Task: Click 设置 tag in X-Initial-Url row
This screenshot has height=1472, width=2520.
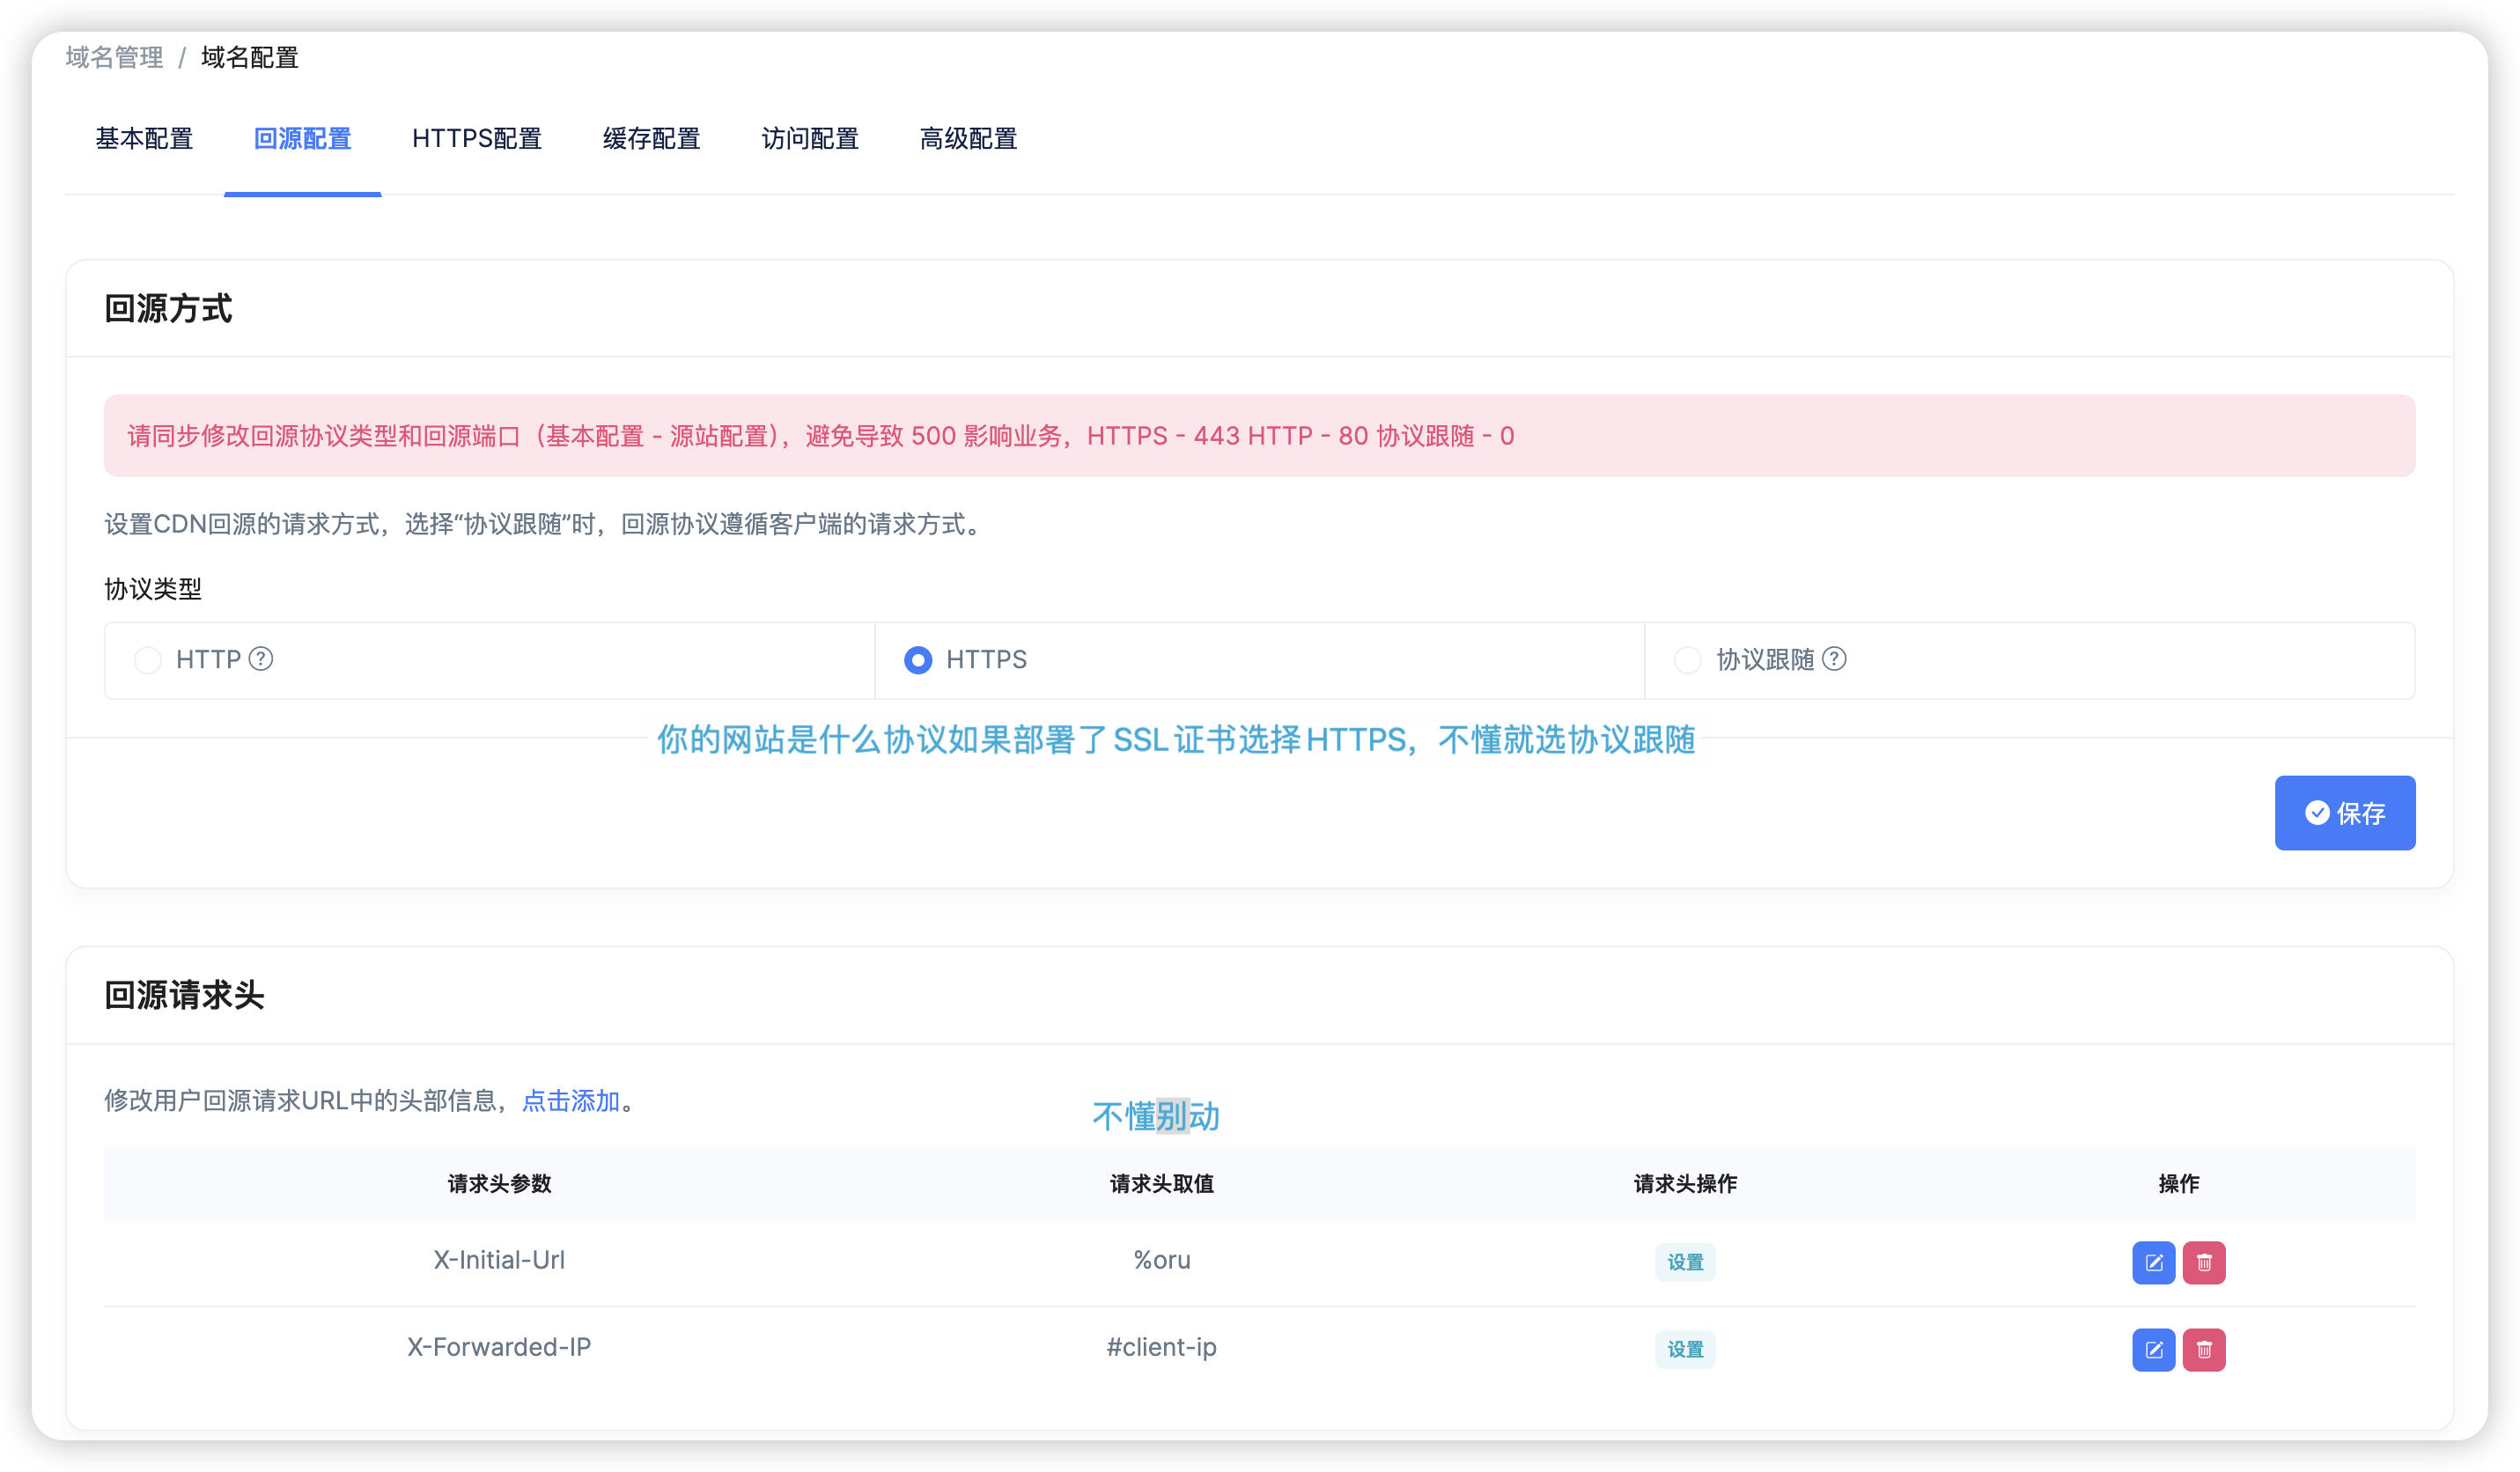Action: point(1685,1262)
